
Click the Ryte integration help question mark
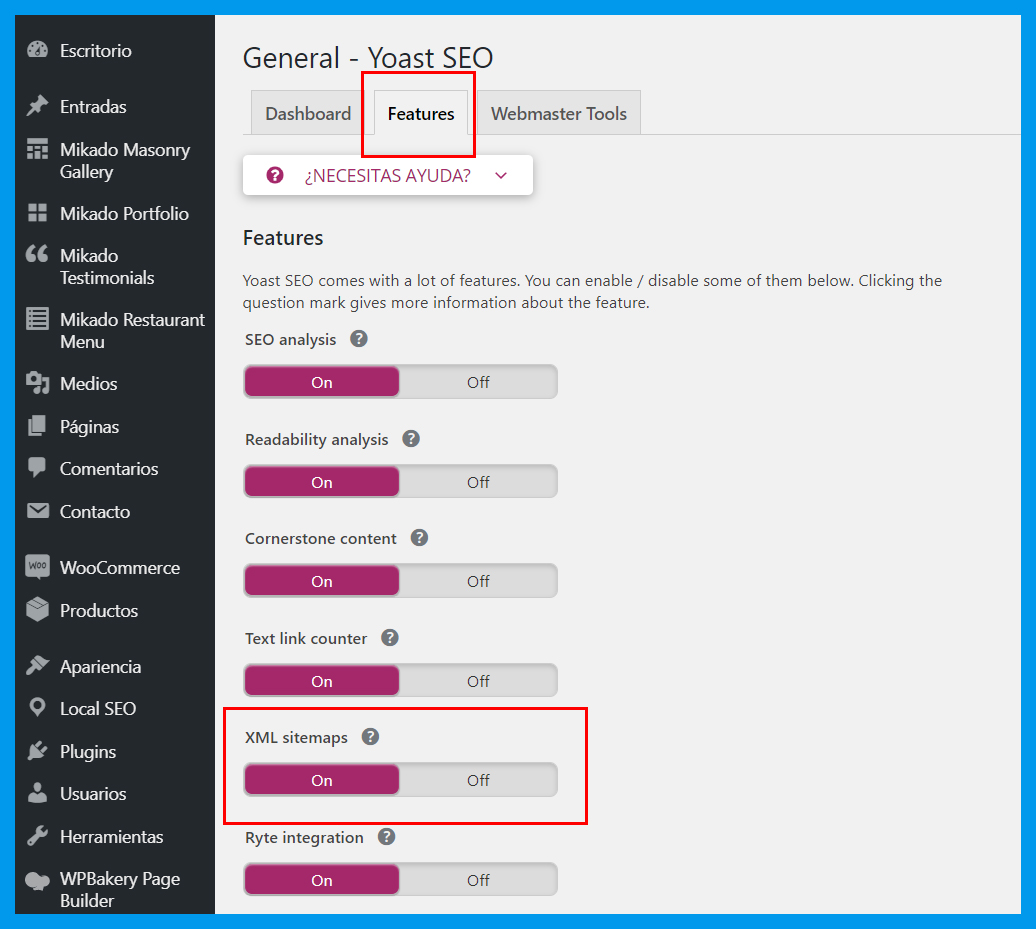click(387, 837)
